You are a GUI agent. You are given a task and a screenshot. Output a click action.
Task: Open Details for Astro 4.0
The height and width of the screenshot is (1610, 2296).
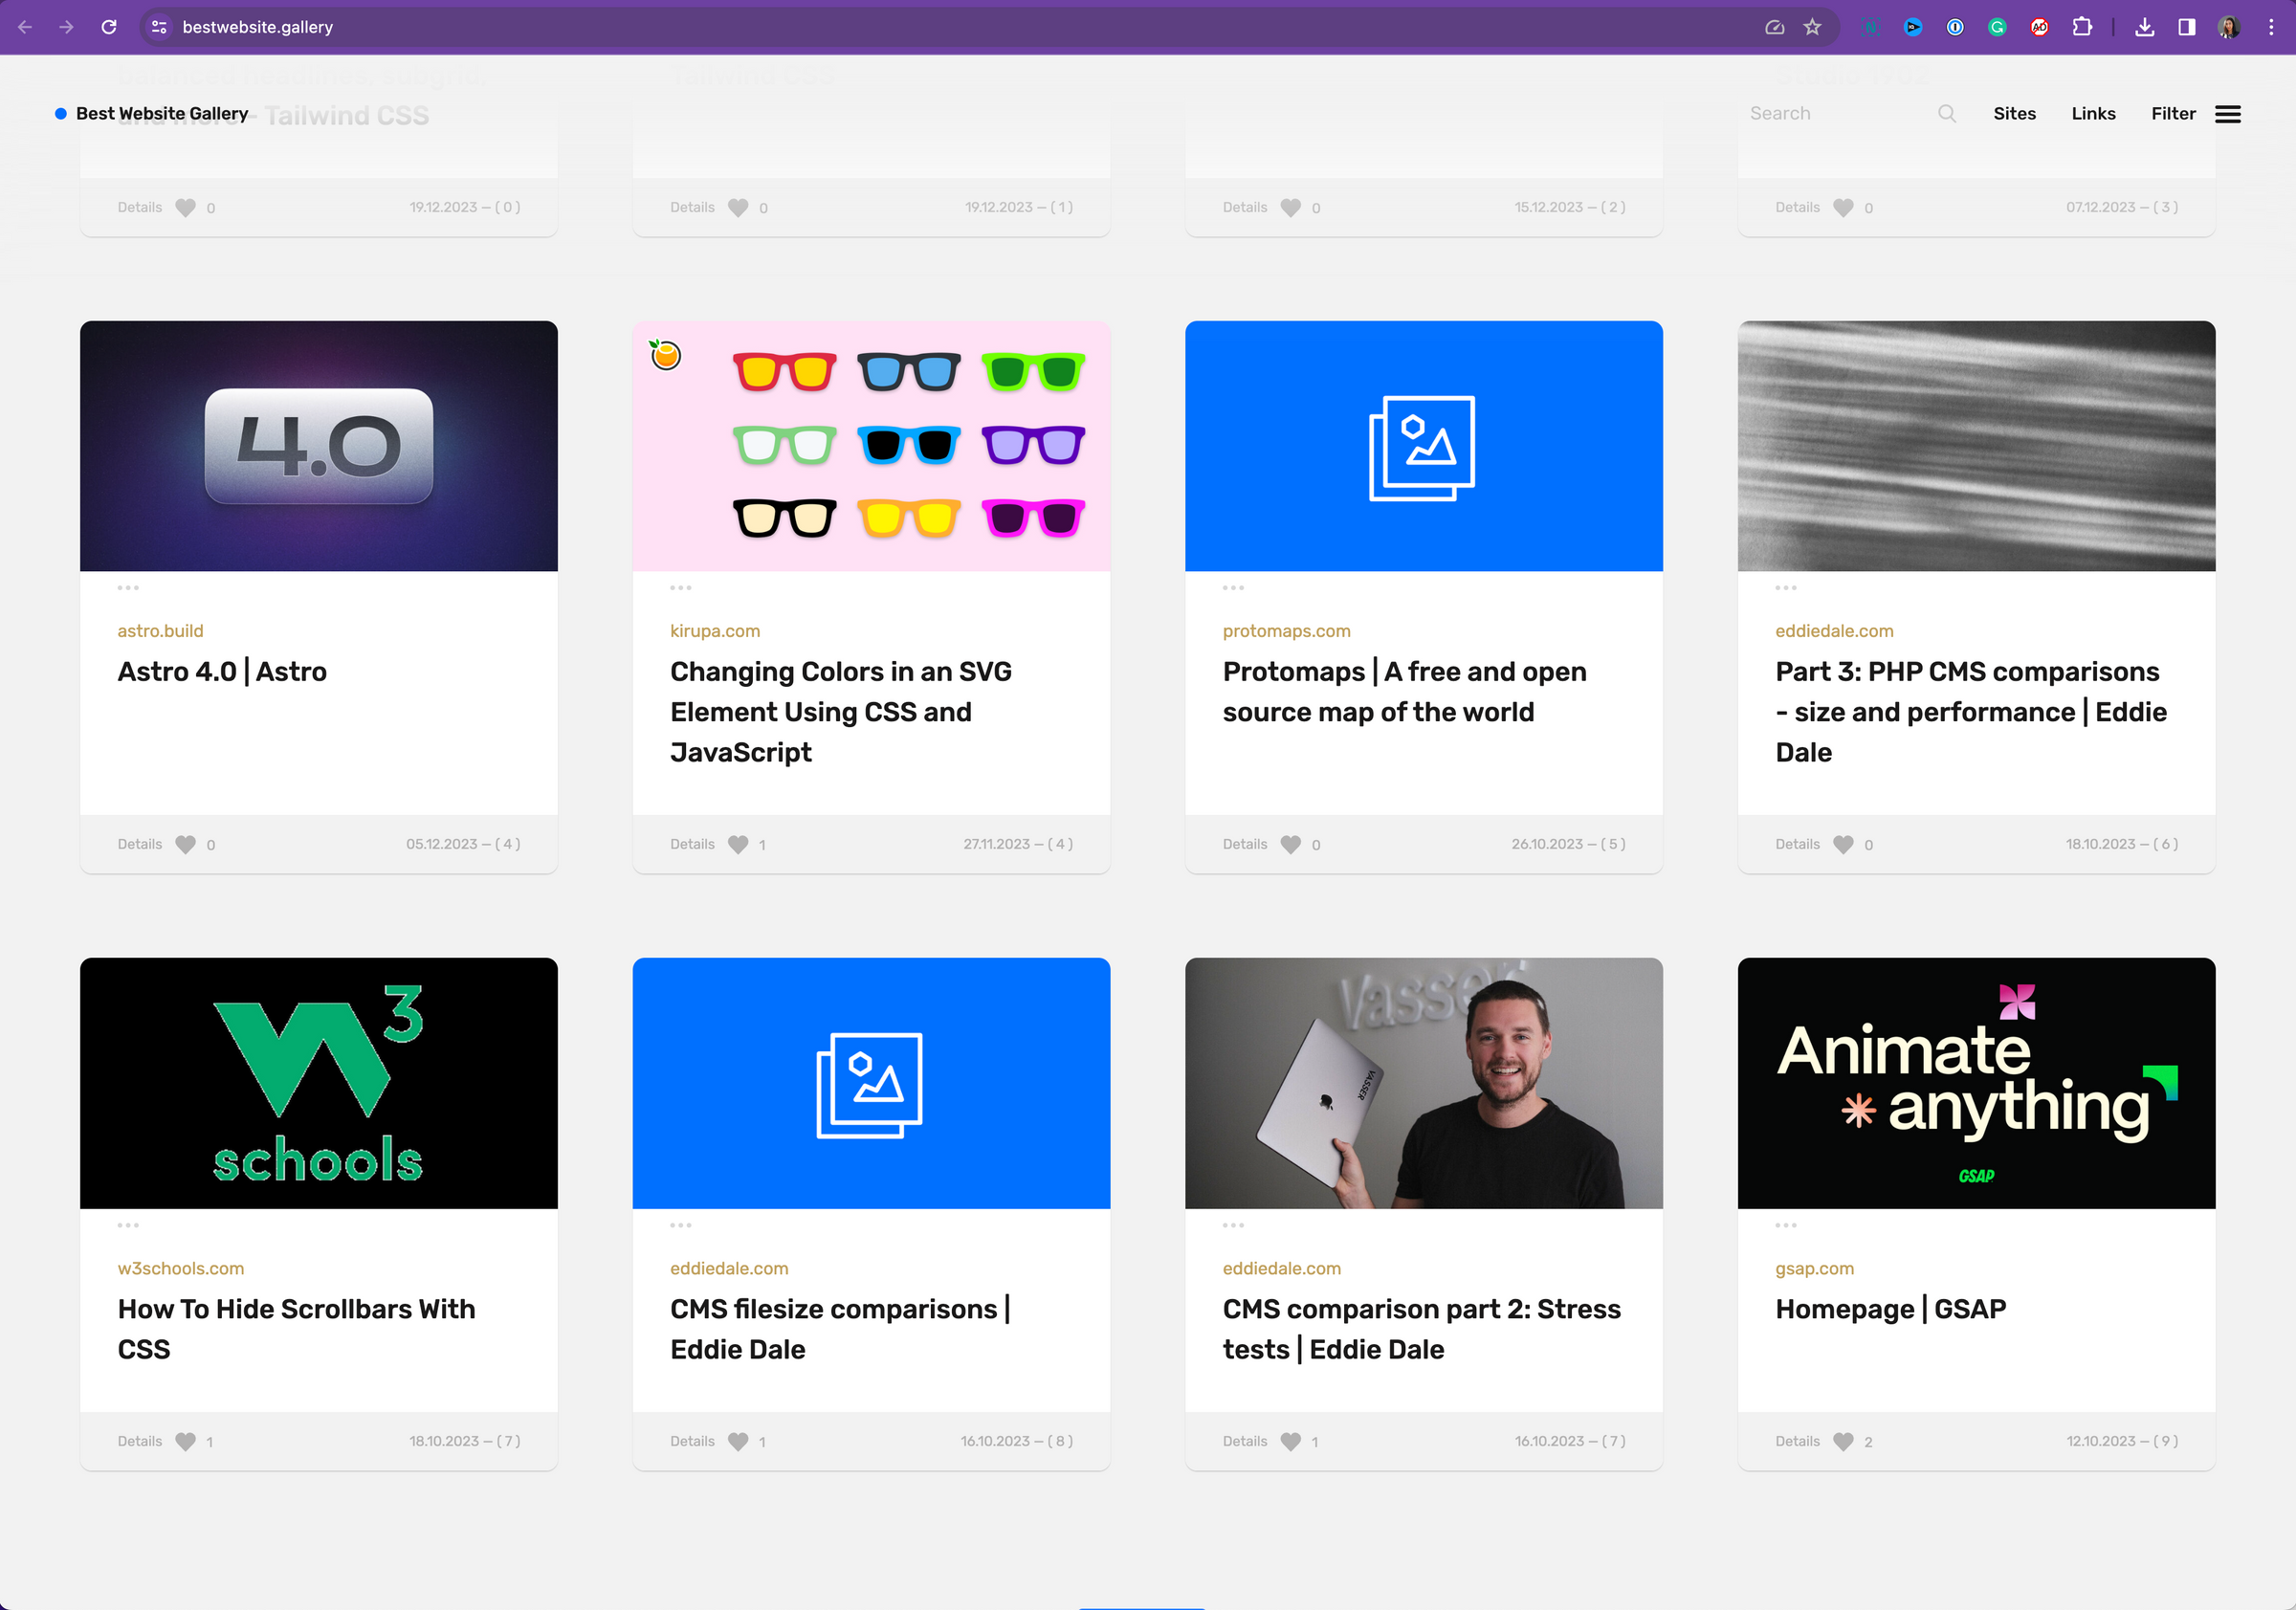[x=138, y=844]
